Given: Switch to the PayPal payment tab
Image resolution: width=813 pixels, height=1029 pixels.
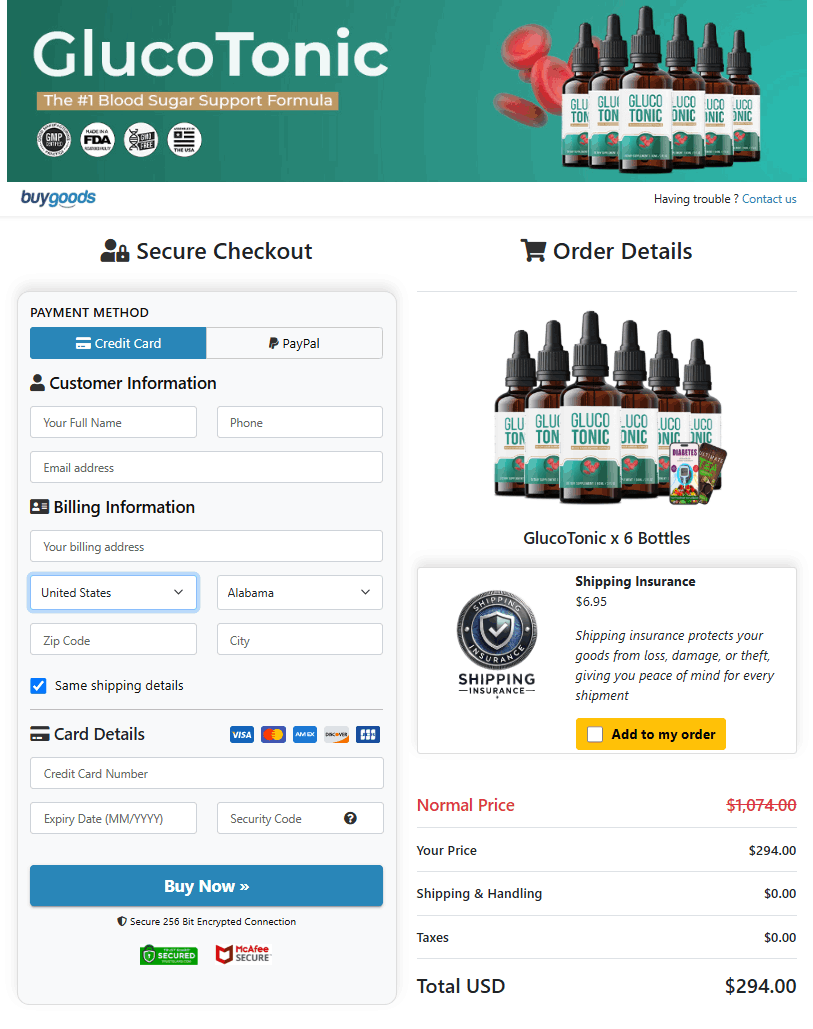Looking at the screenshot, I should pyautogui.click(x=295, y=343).
